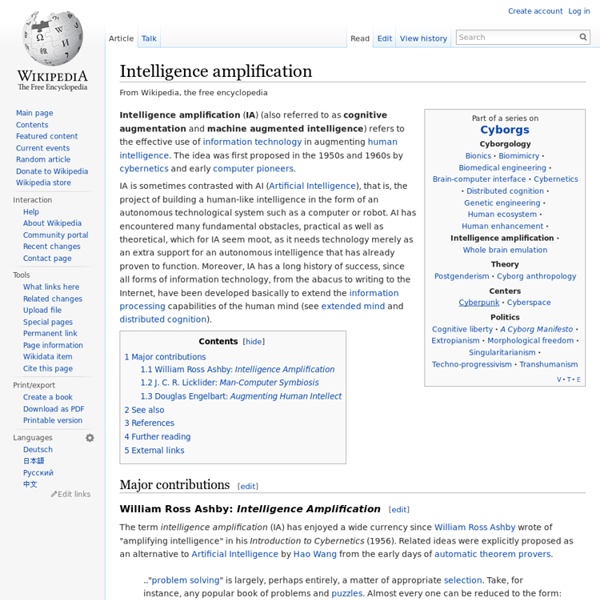Visit the Wikipedia store link
The width and height of the screenshot is (600, 600).
pos(43,183)
